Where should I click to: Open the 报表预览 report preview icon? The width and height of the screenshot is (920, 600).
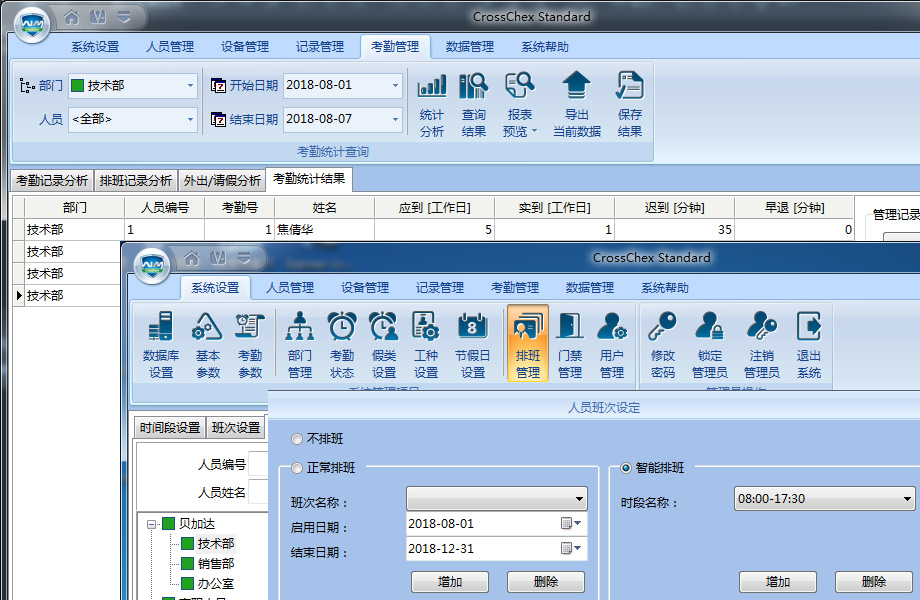[520, 103]
